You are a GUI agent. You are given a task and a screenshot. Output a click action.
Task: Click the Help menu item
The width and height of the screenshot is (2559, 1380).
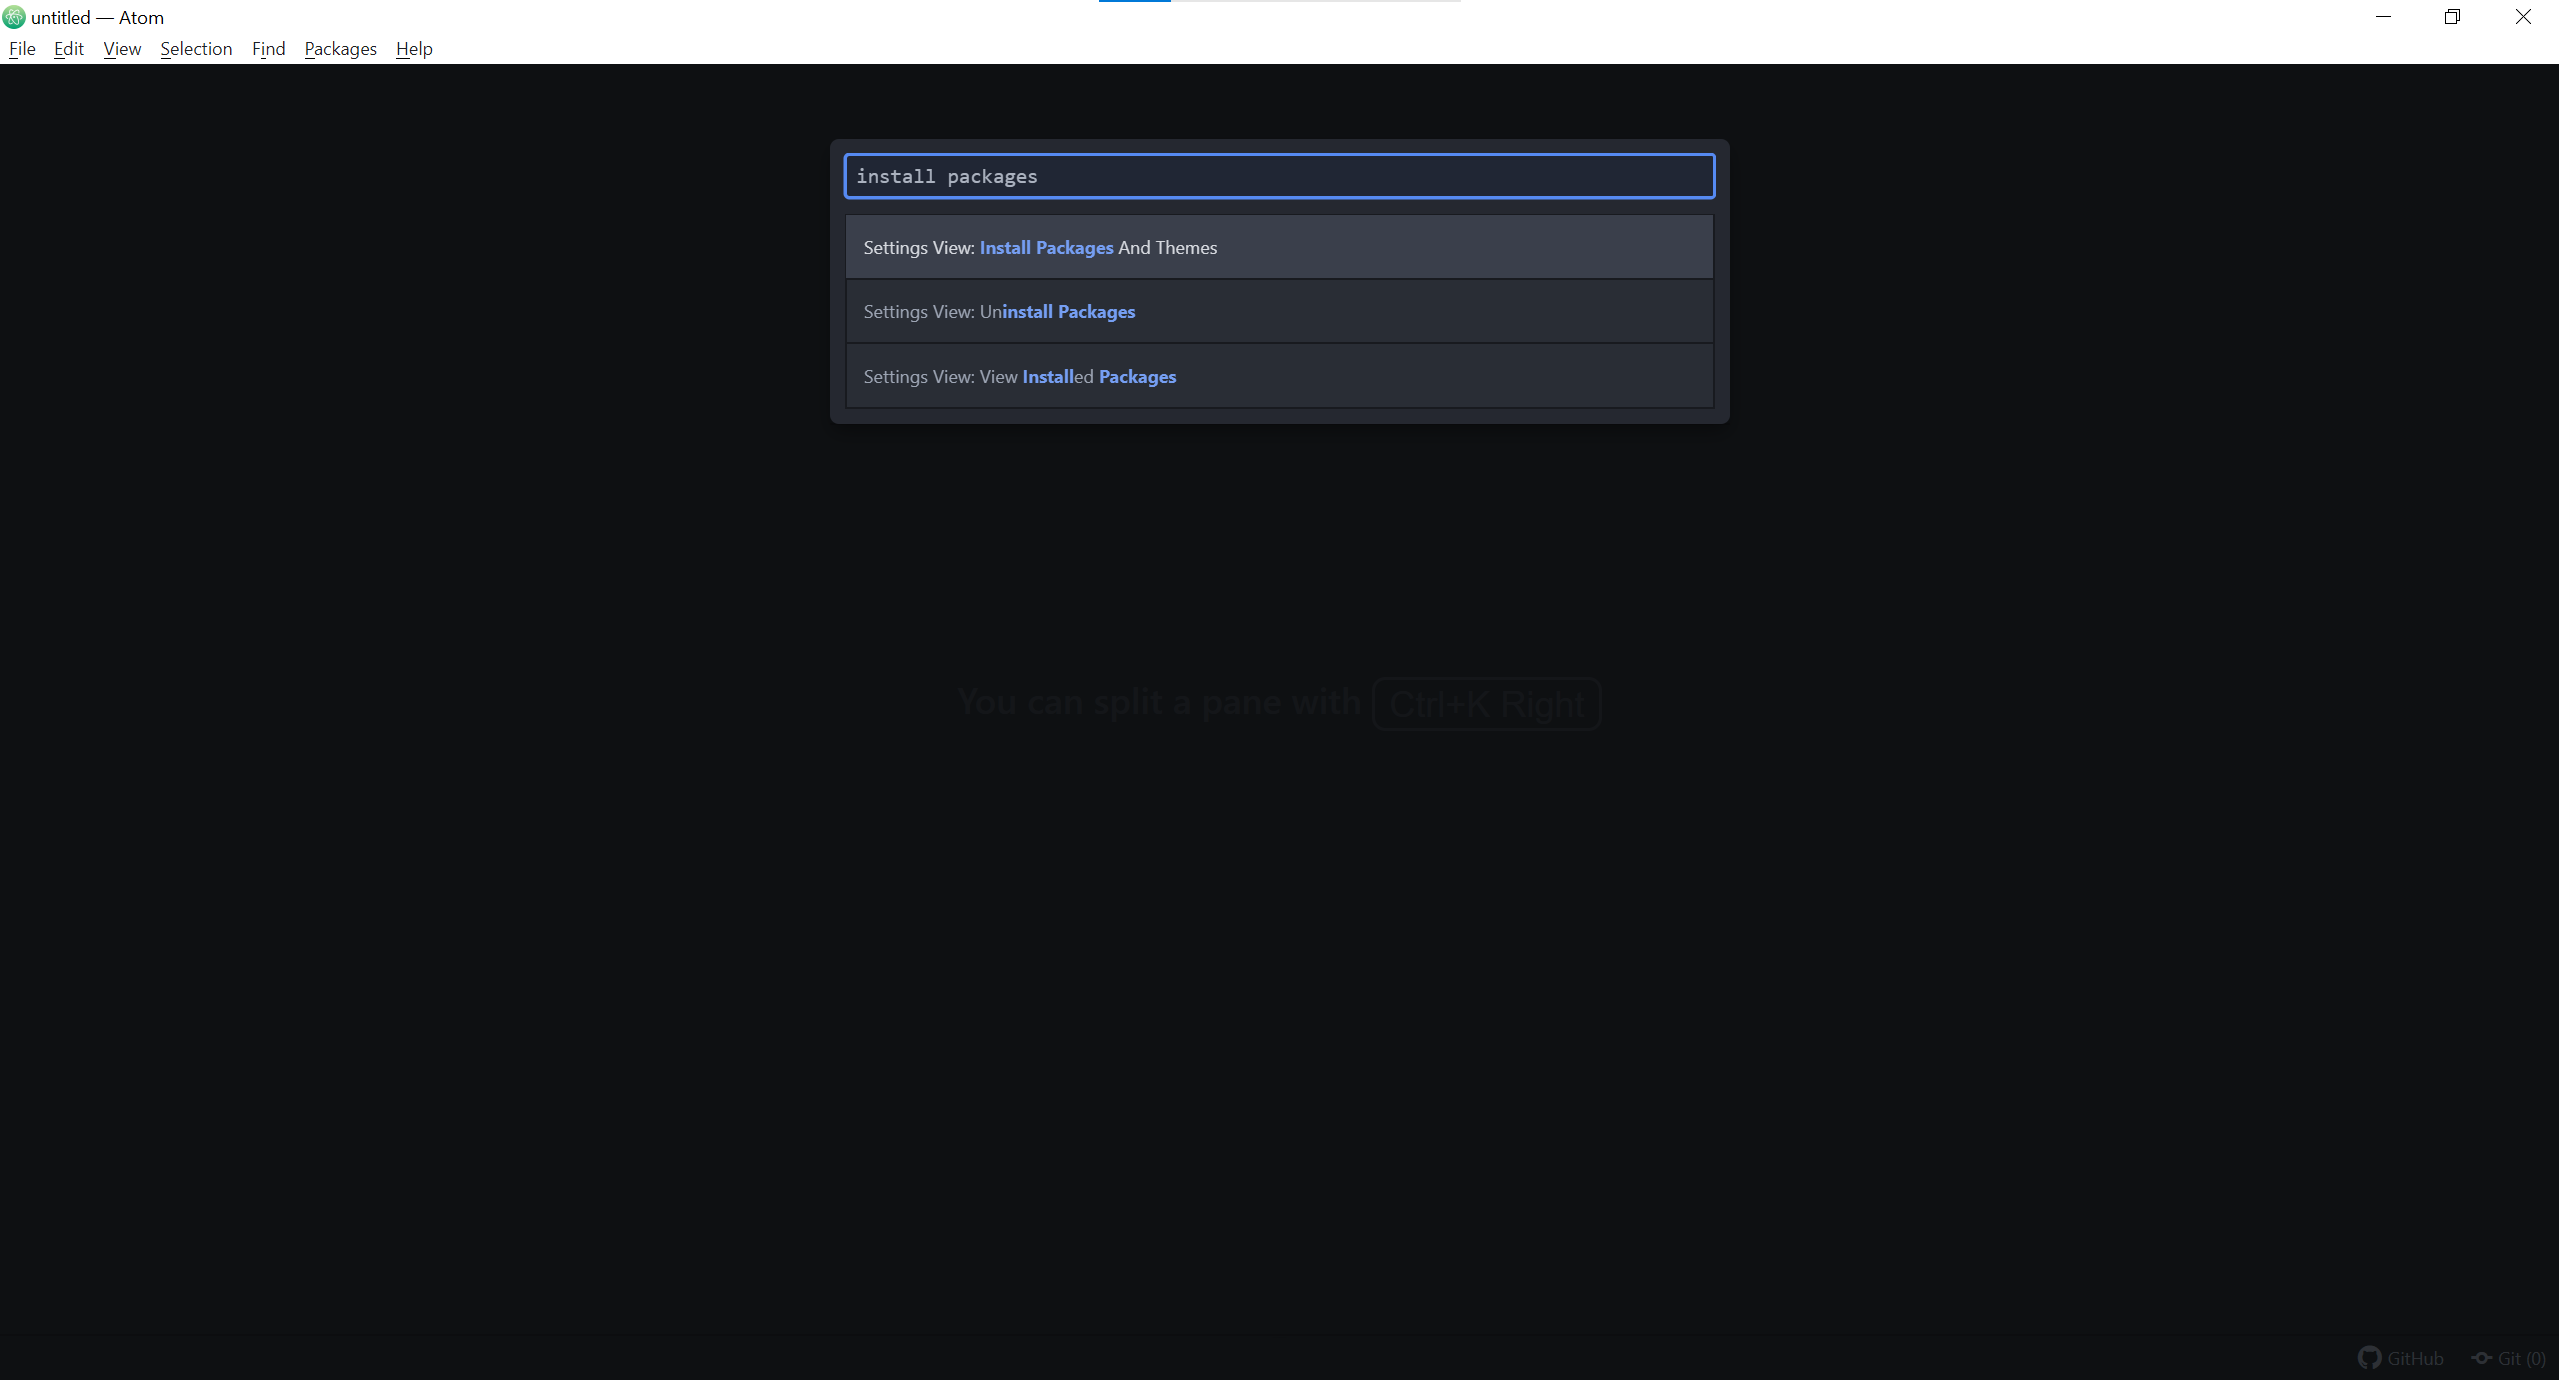413,48
